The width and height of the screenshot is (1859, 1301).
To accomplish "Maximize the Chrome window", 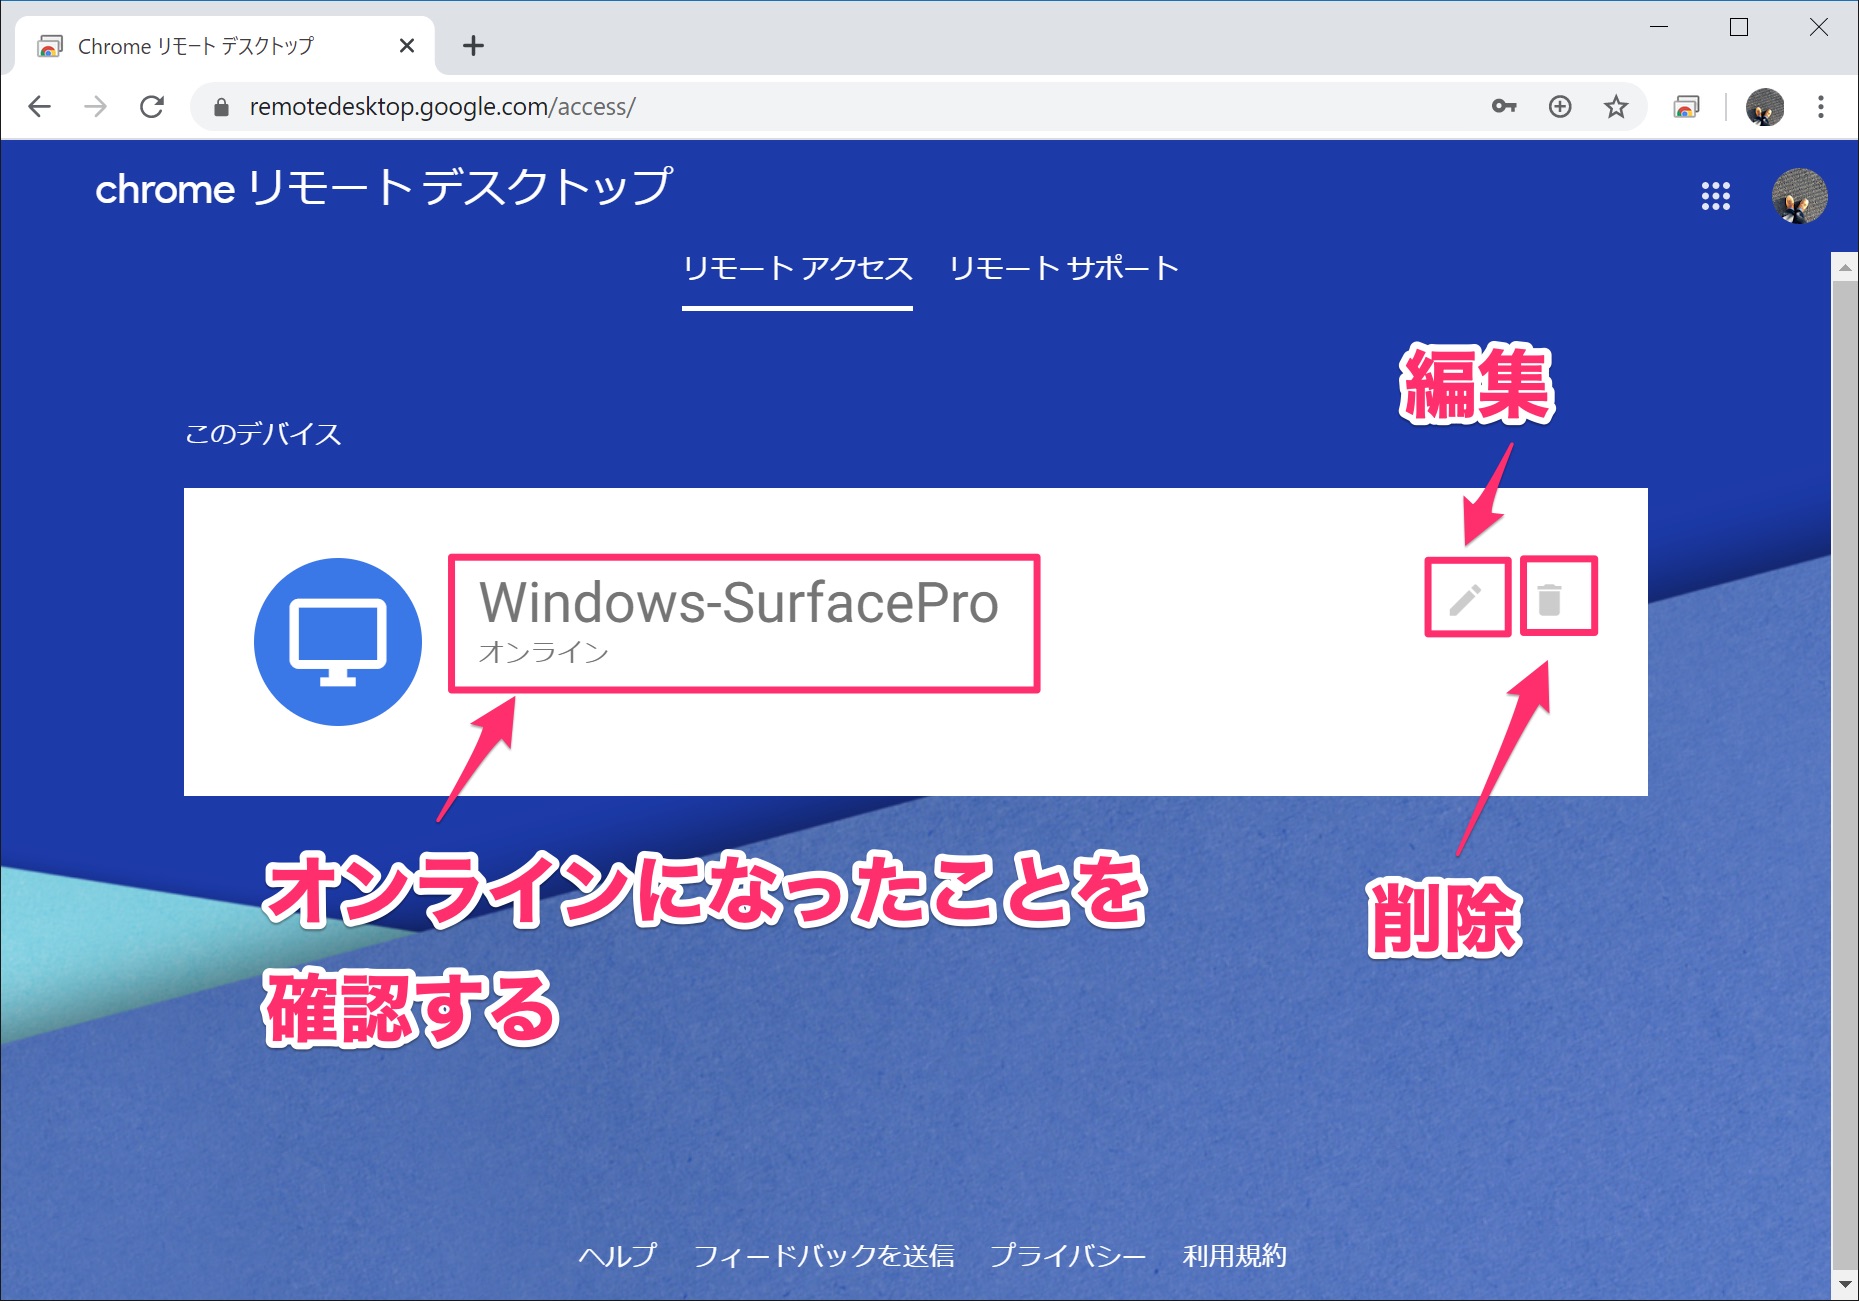I will 1739,27.
